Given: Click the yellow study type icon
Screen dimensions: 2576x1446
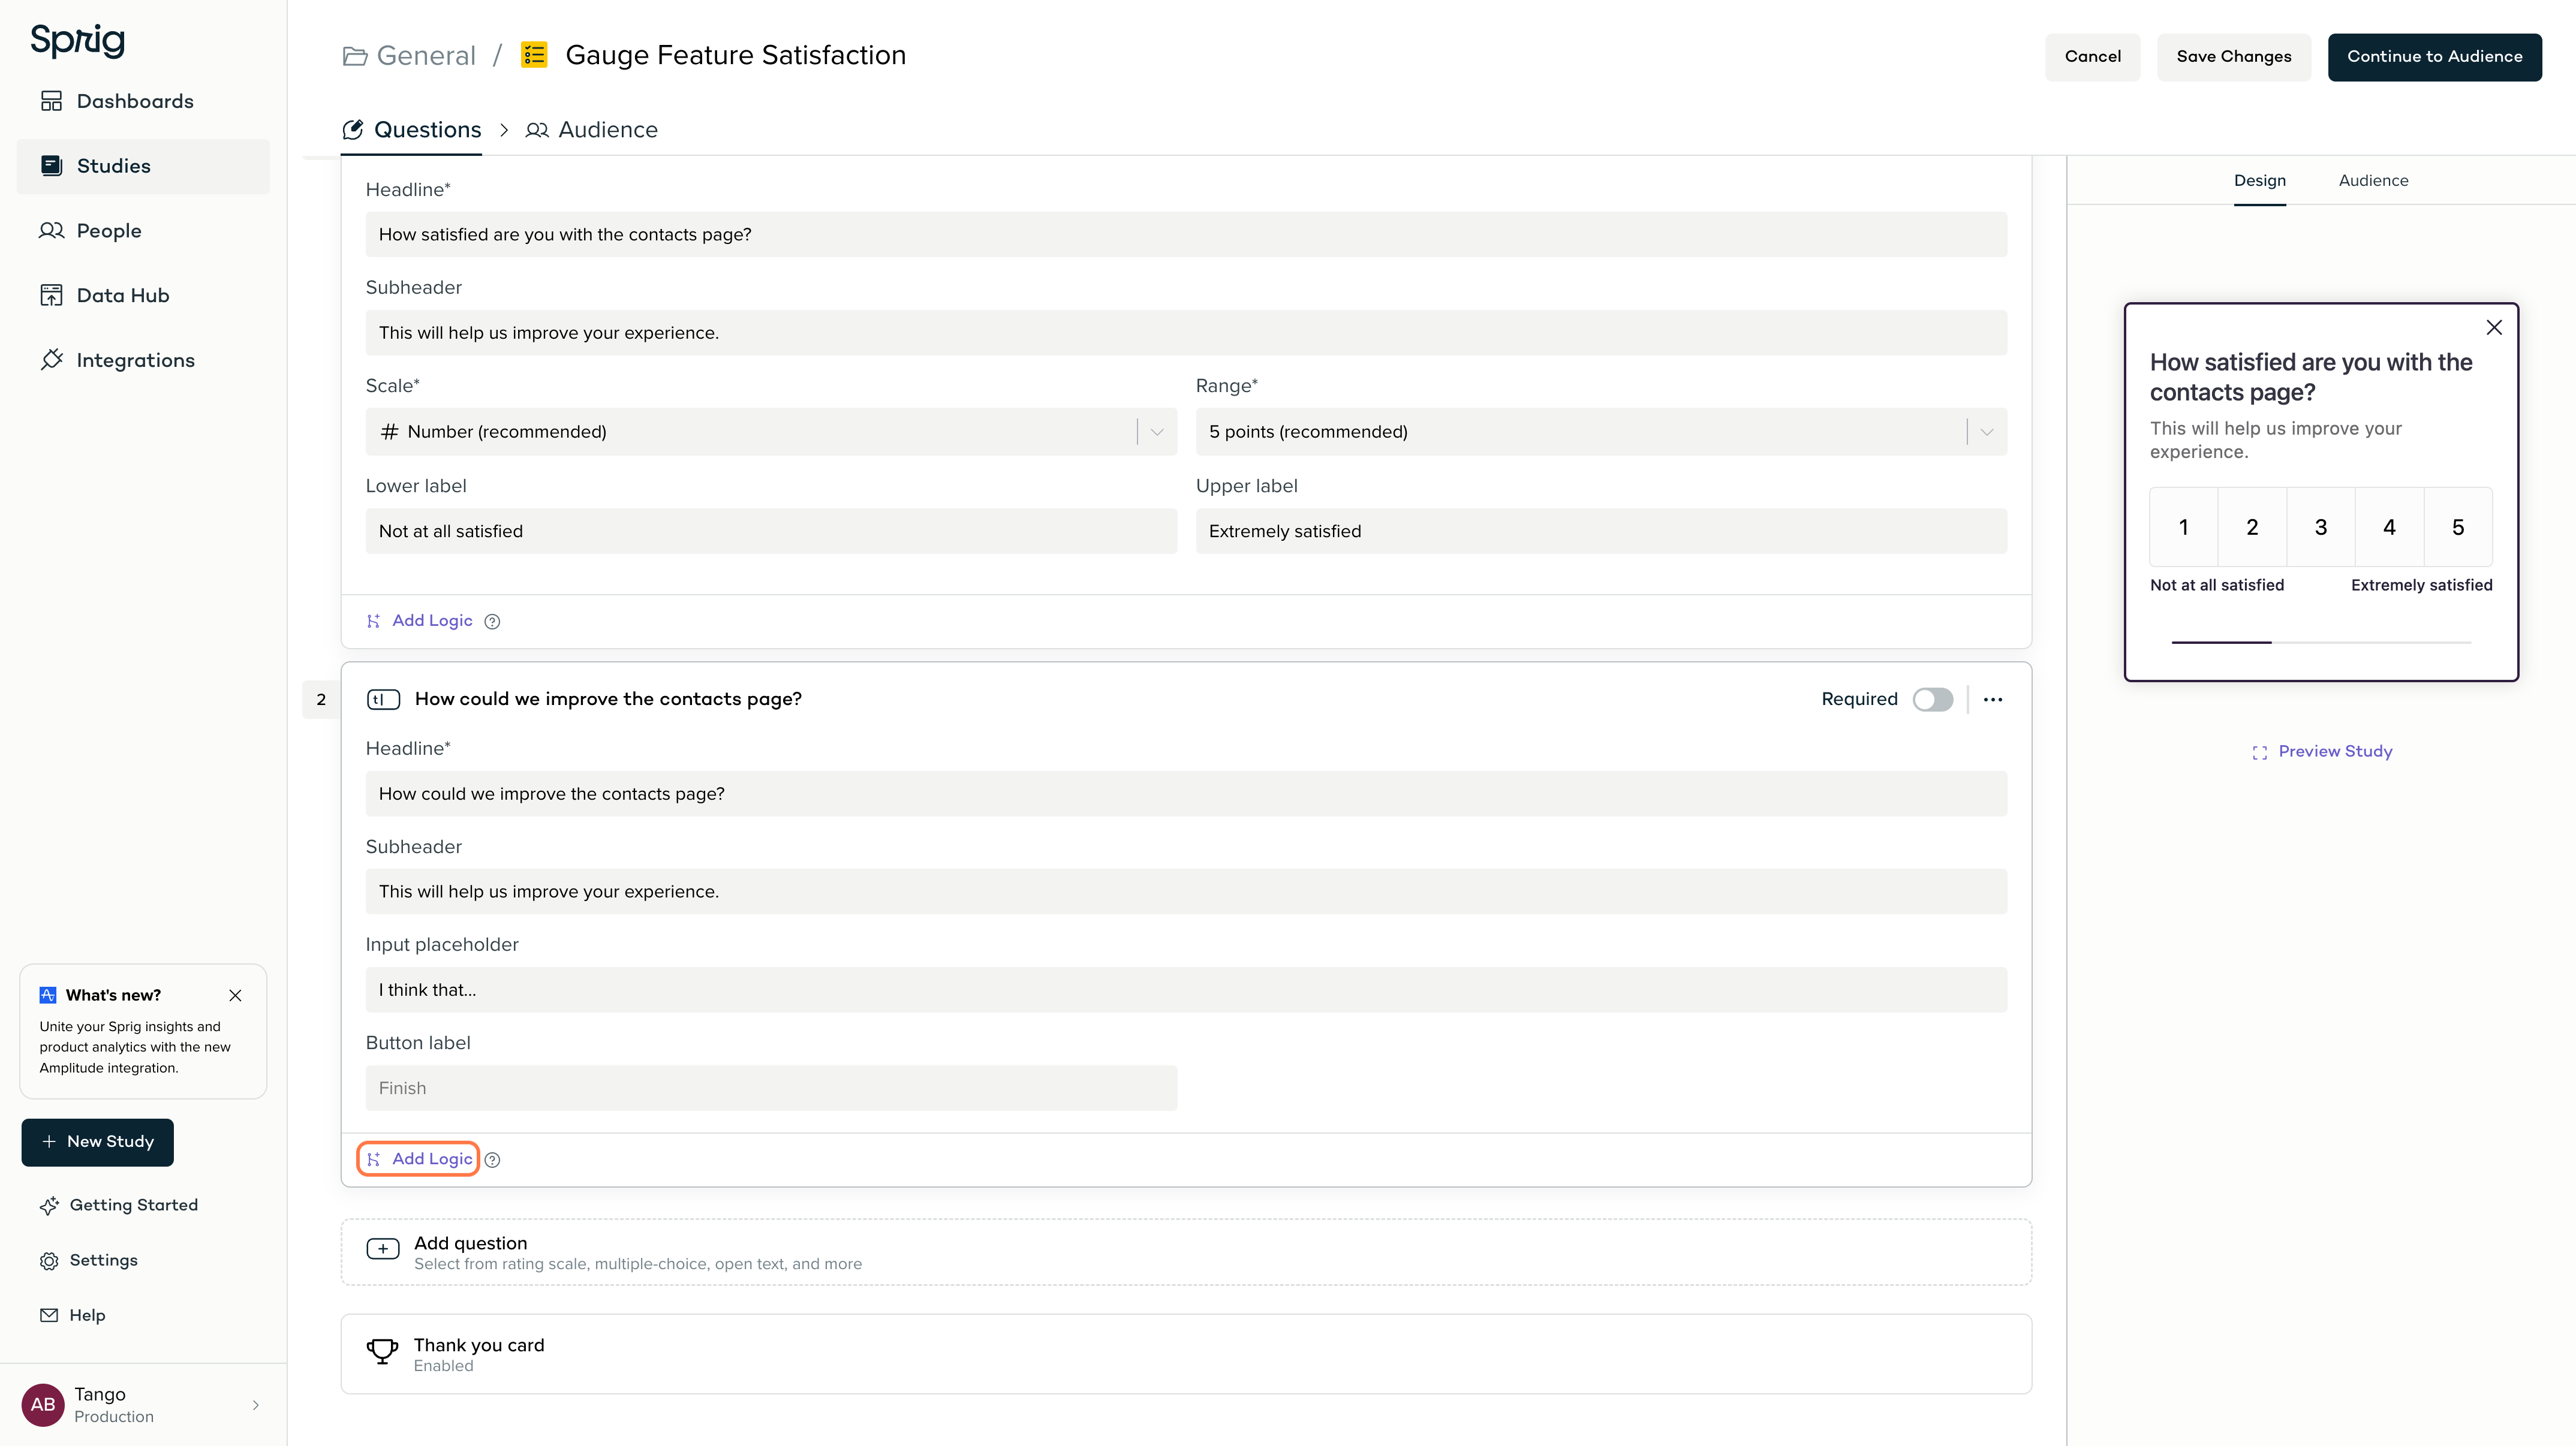Looking at the screenshot, I should click(534, 55).
